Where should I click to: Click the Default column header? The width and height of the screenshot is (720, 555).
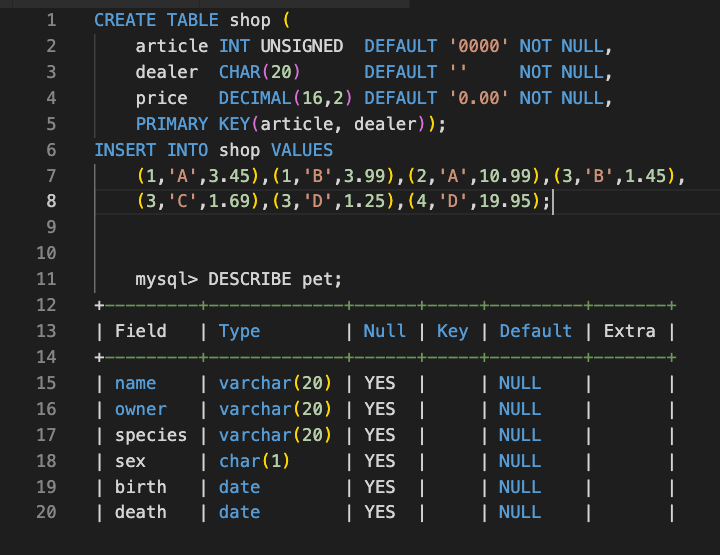coord(535,331)
